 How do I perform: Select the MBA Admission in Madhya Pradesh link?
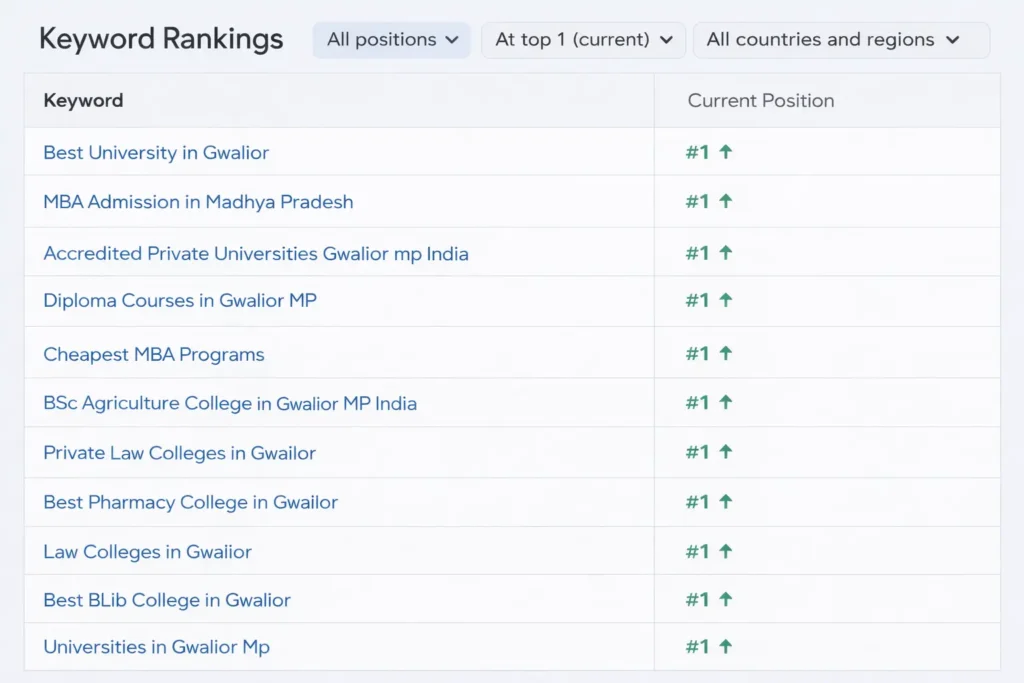tap(197, 202)
